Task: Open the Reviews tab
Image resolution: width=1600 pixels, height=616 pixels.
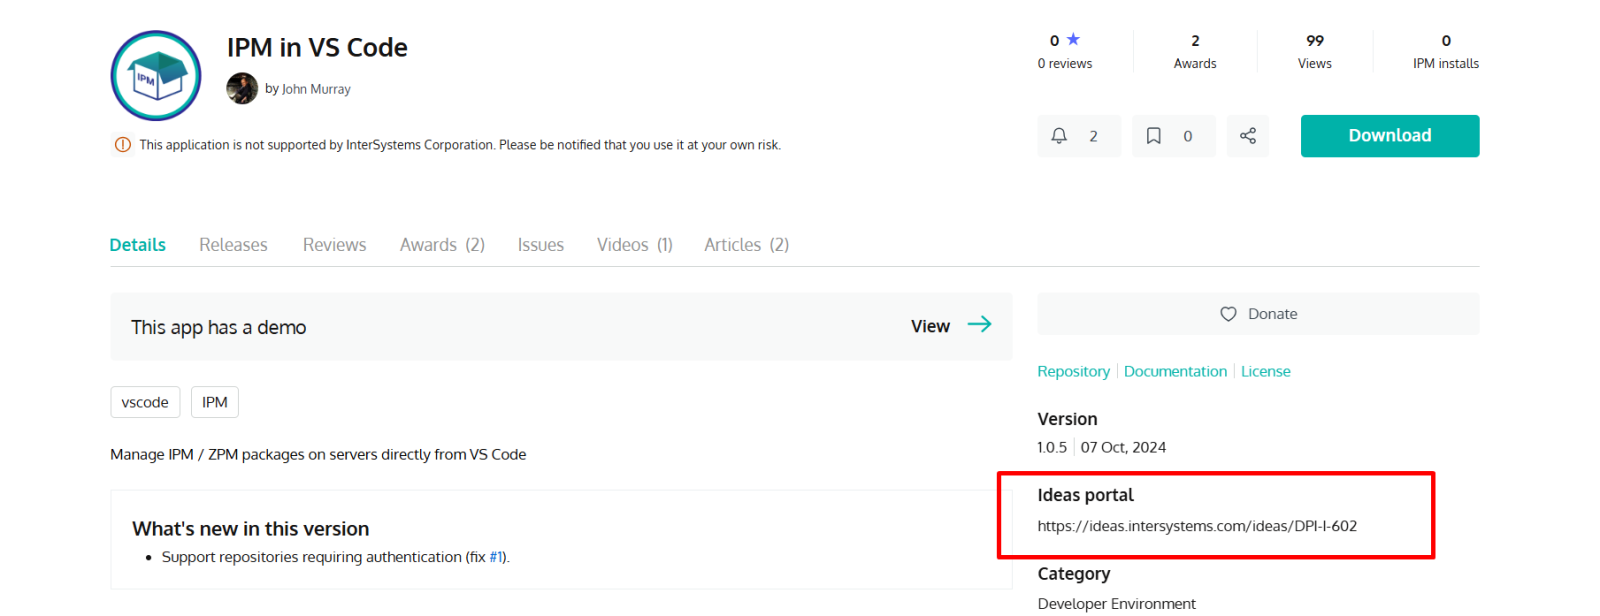Action: point(334,245)
